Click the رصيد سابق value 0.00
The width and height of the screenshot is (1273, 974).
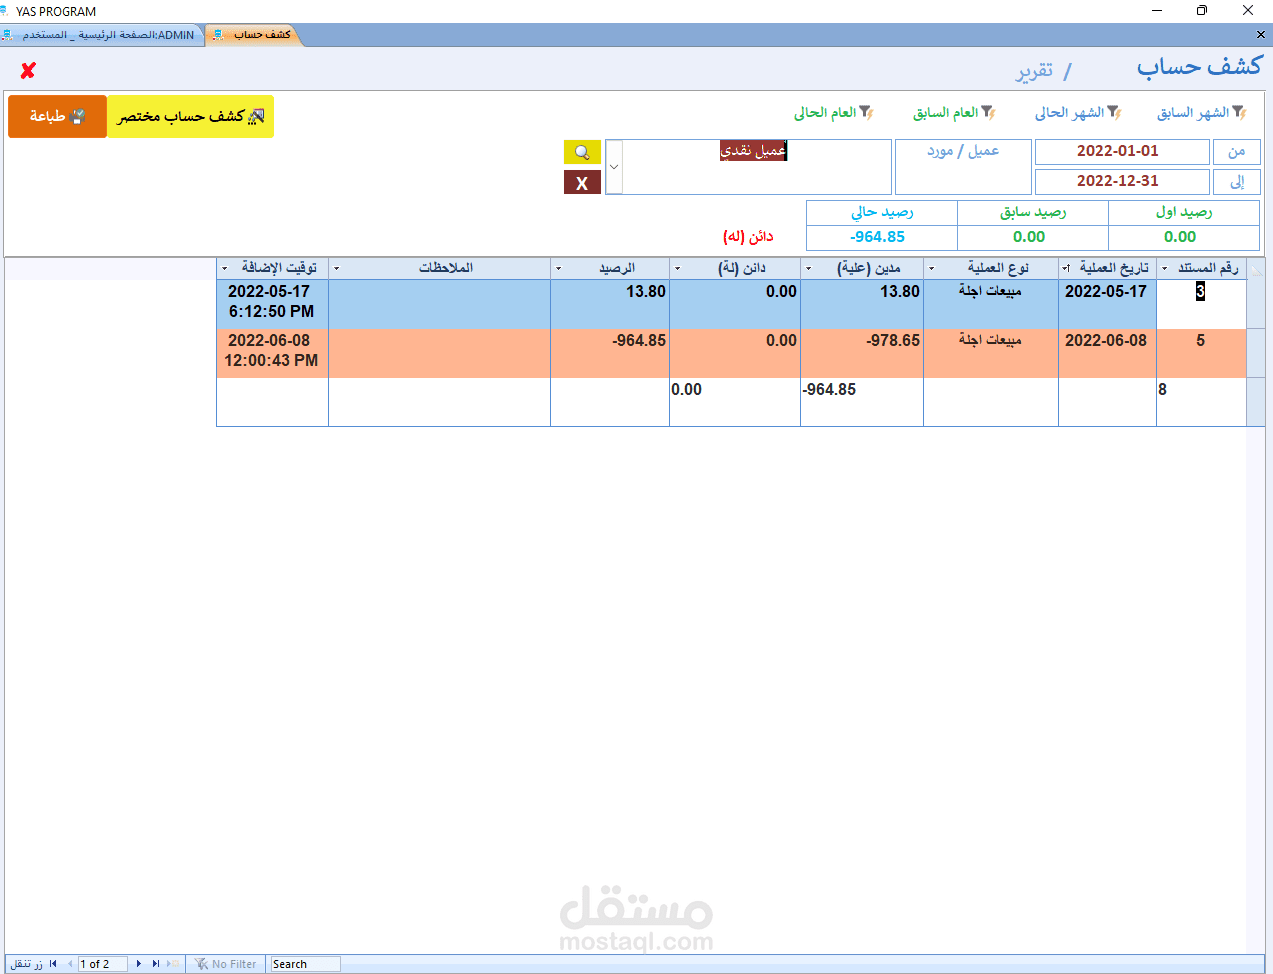1032,237
